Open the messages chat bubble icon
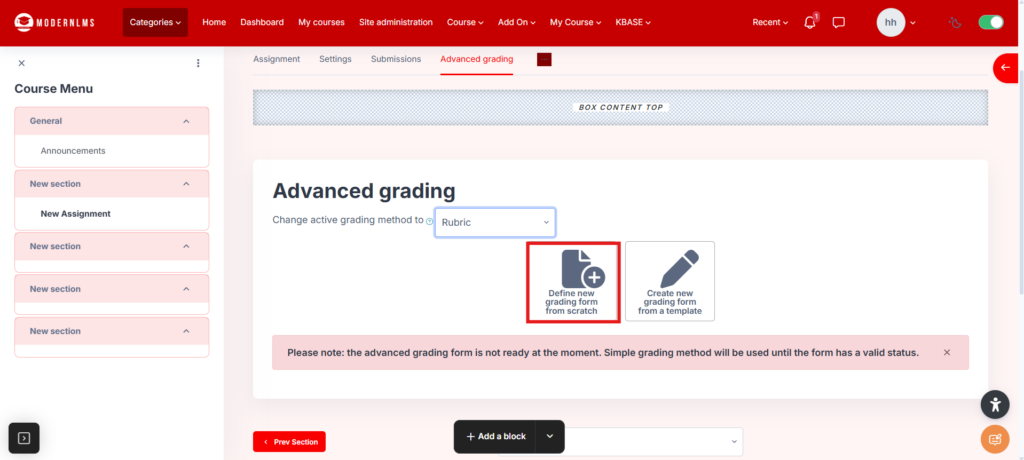The image size is (1024, 460). click(x=839, y=22)
